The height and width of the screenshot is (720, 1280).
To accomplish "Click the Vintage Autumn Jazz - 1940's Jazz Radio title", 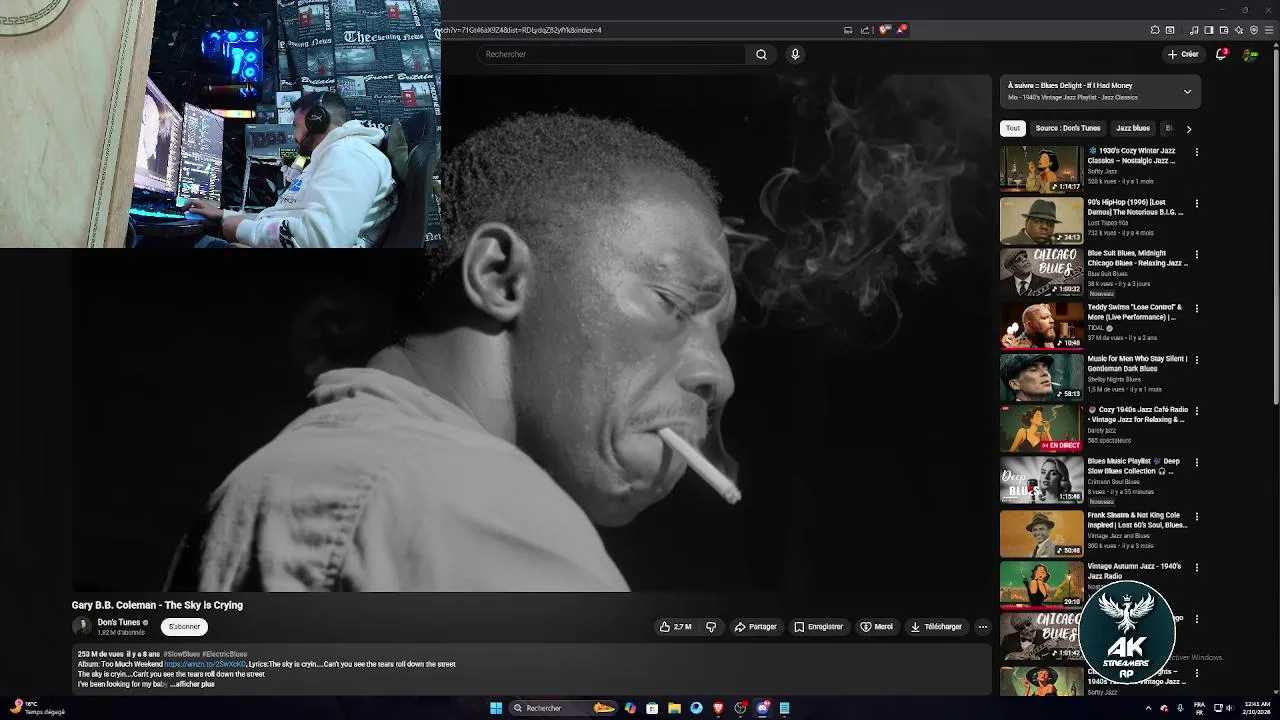I will click(x=1134, y=571).
